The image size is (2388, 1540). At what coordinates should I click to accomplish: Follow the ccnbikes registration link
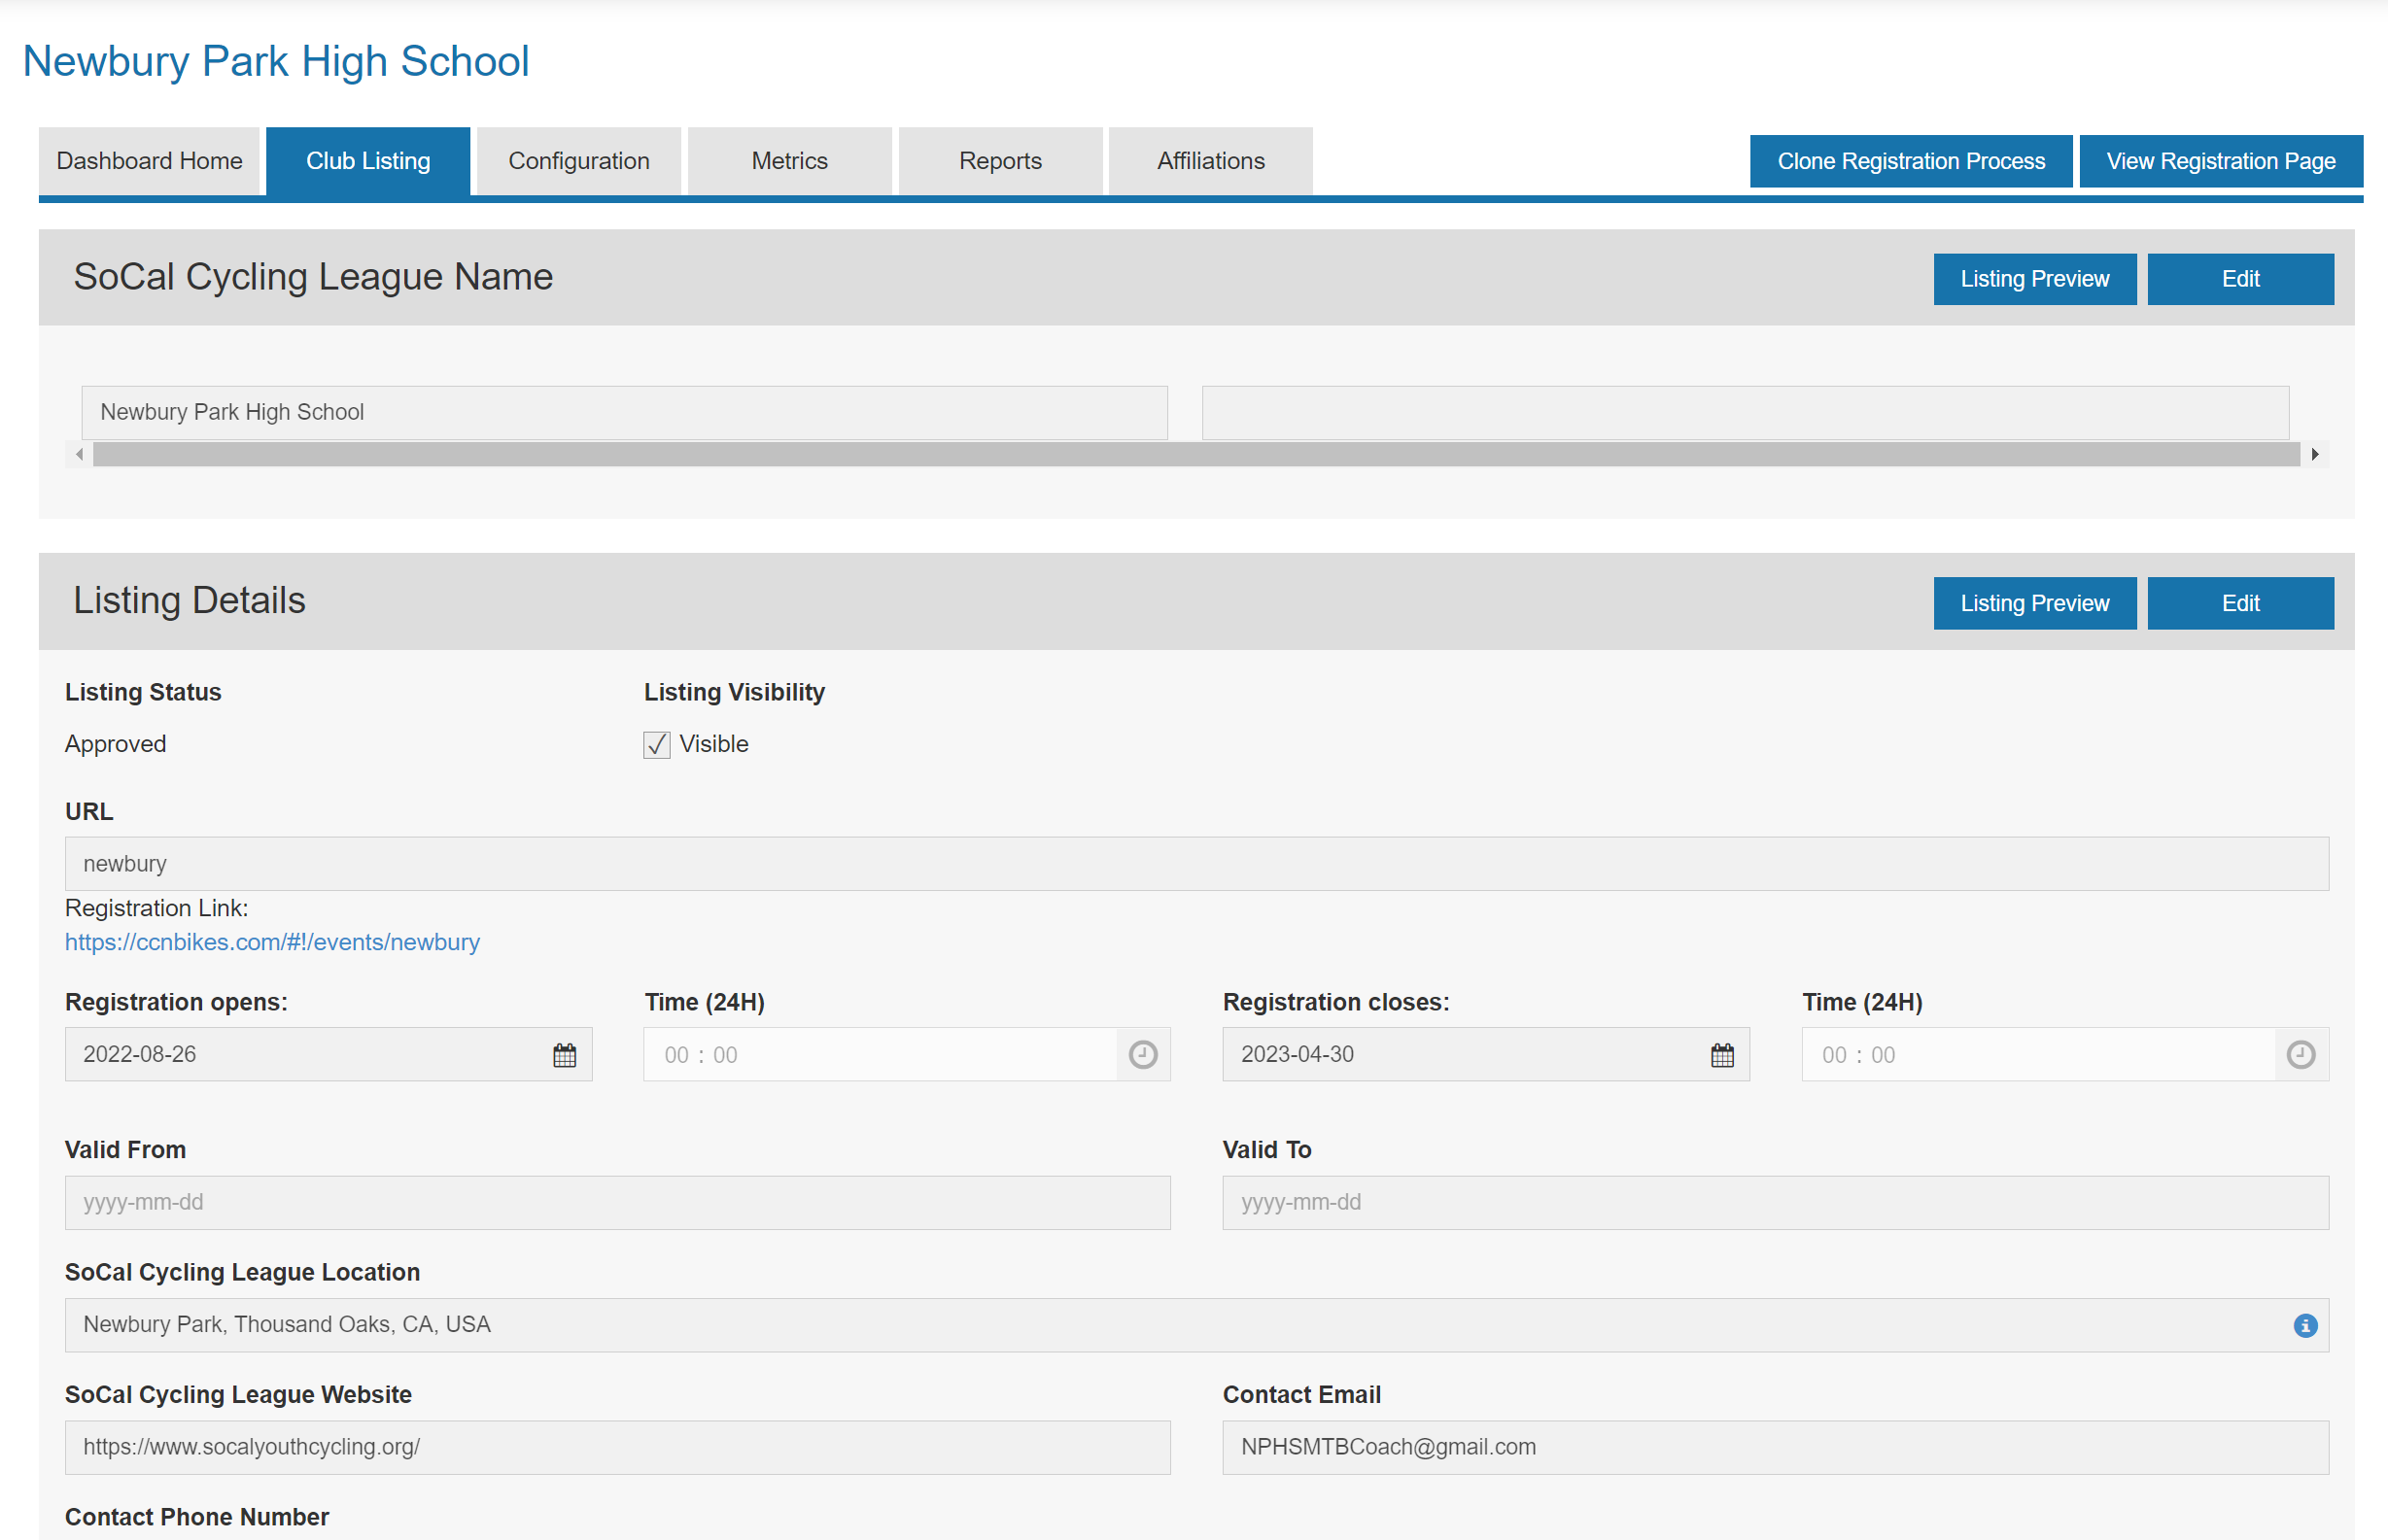(x=272, y=942)
